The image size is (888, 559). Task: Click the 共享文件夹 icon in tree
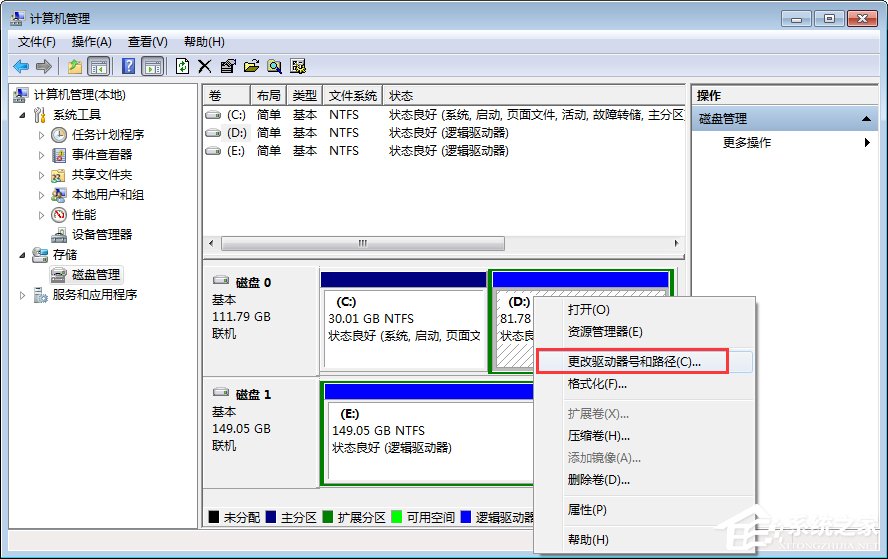click(x=58, y=175)
